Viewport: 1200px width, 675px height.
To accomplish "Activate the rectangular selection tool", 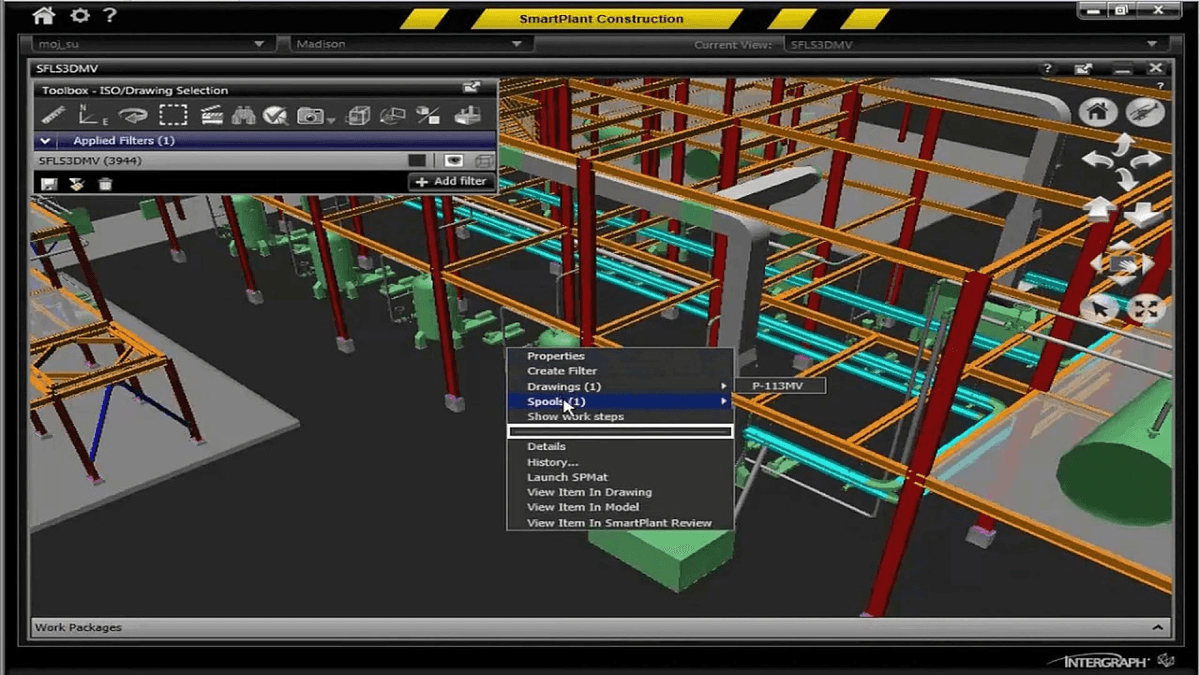I will 174,114.
